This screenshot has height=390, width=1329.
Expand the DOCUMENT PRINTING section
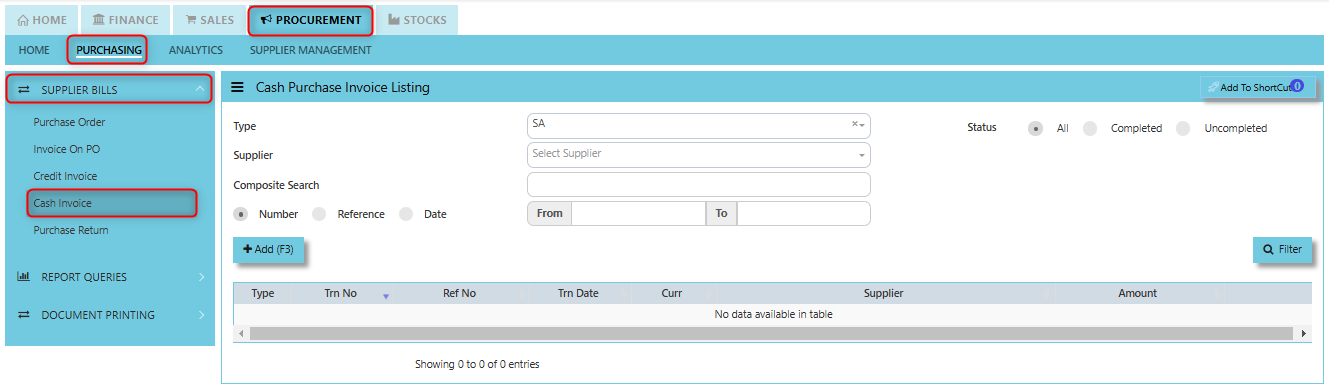110,315
